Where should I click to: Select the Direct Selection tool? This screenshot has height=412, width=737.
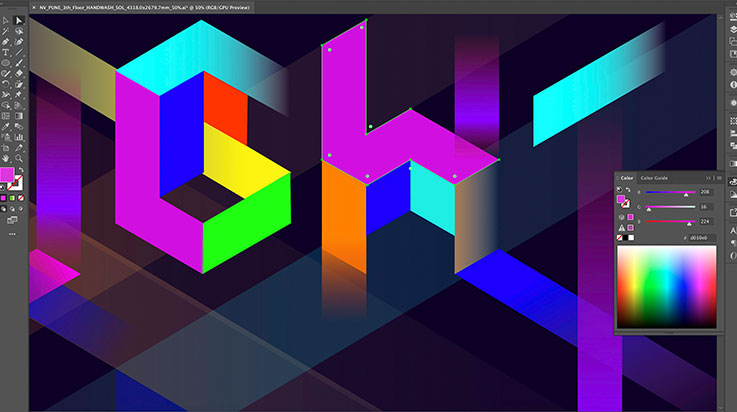point(19,21)
